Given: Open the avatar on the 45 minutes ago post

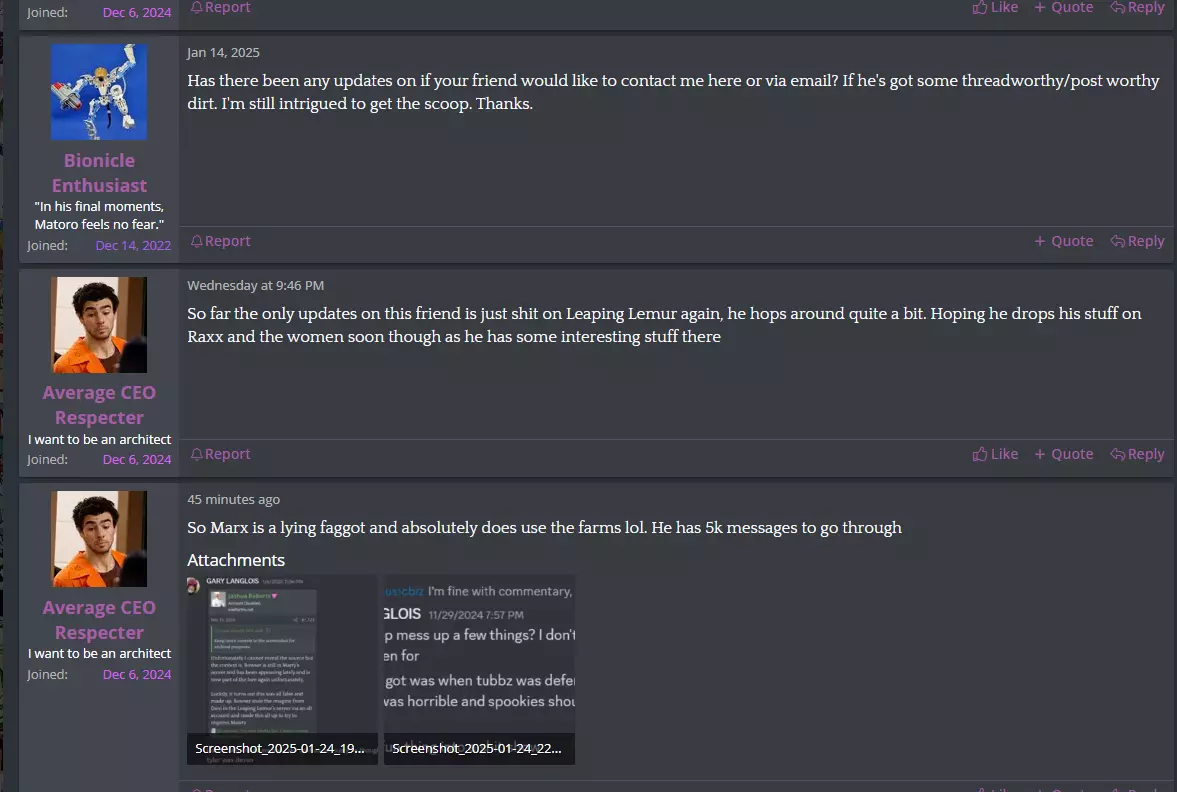Looking at the screenshot, I should (x=99, y=539).
